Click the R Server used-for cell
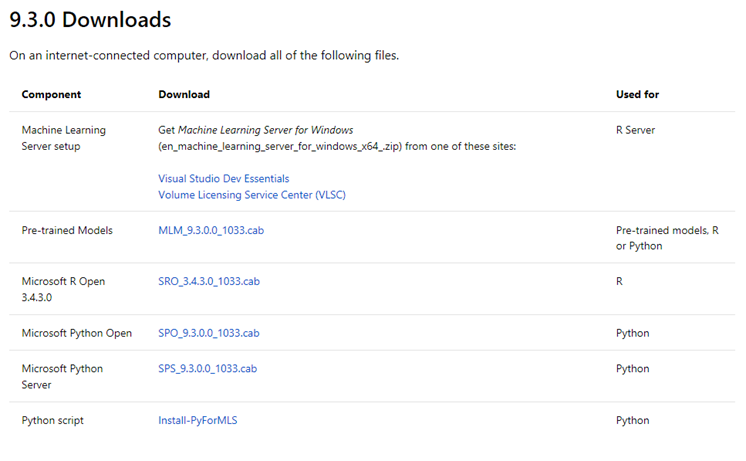The image size is (746, 461). [636, 130]
